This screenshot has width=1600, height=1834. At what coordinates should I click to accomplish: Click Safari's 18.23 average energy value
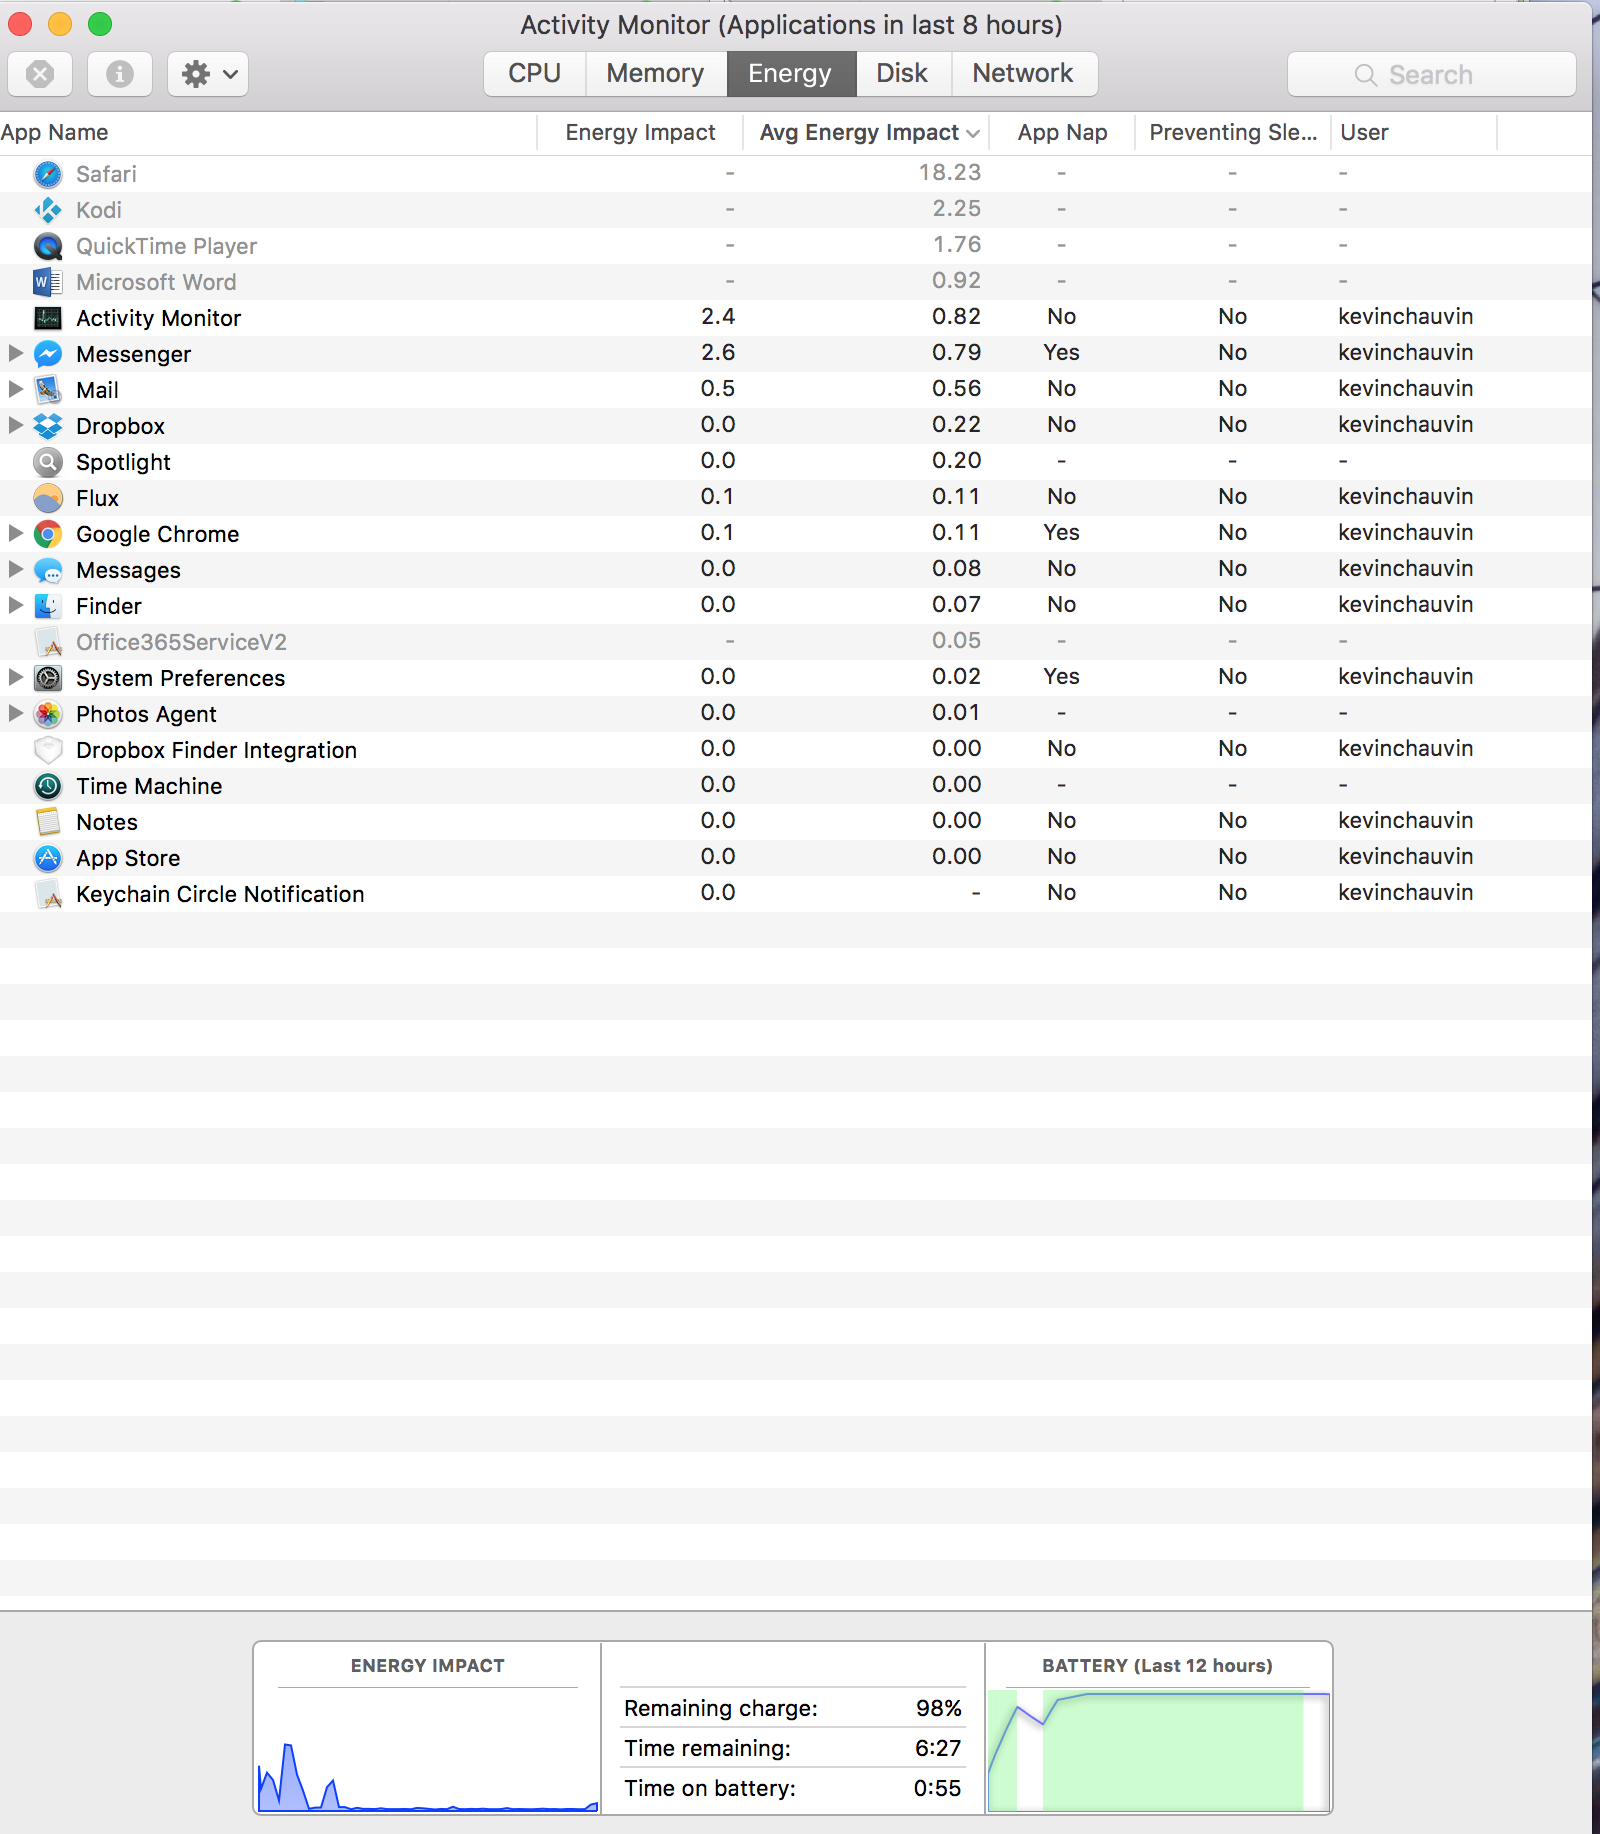(950, 172)
